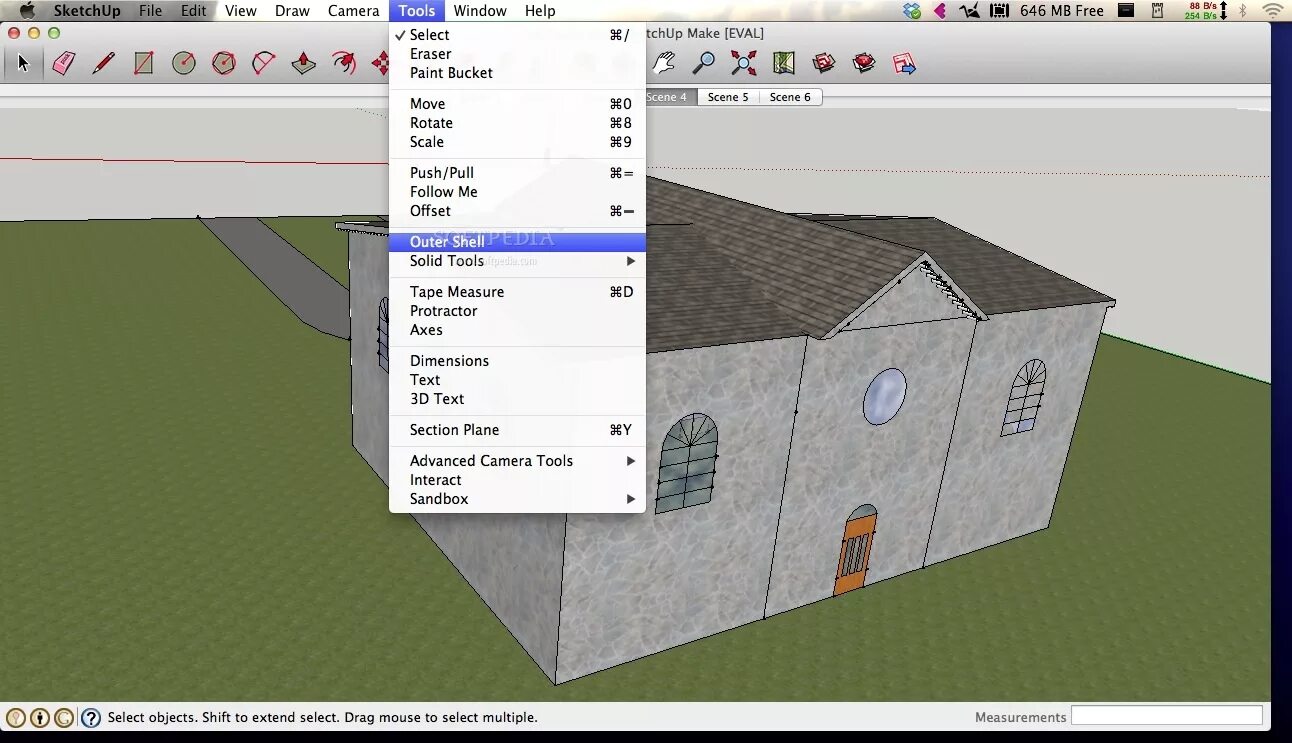Open the Help menu

(x=540, y=11)
